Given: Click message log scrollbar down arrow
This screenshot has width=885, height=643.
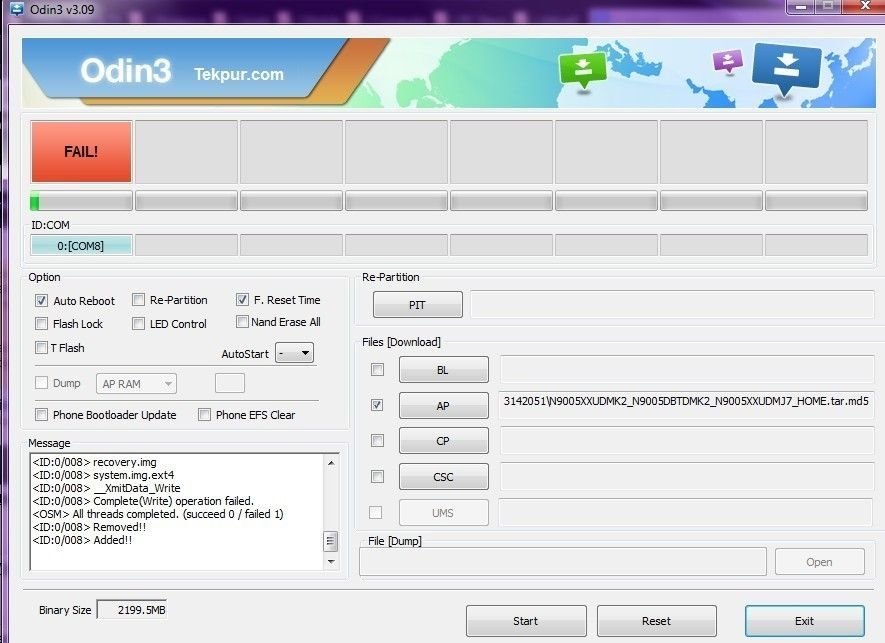Looking at the screenshot, I should pos(331,562).
